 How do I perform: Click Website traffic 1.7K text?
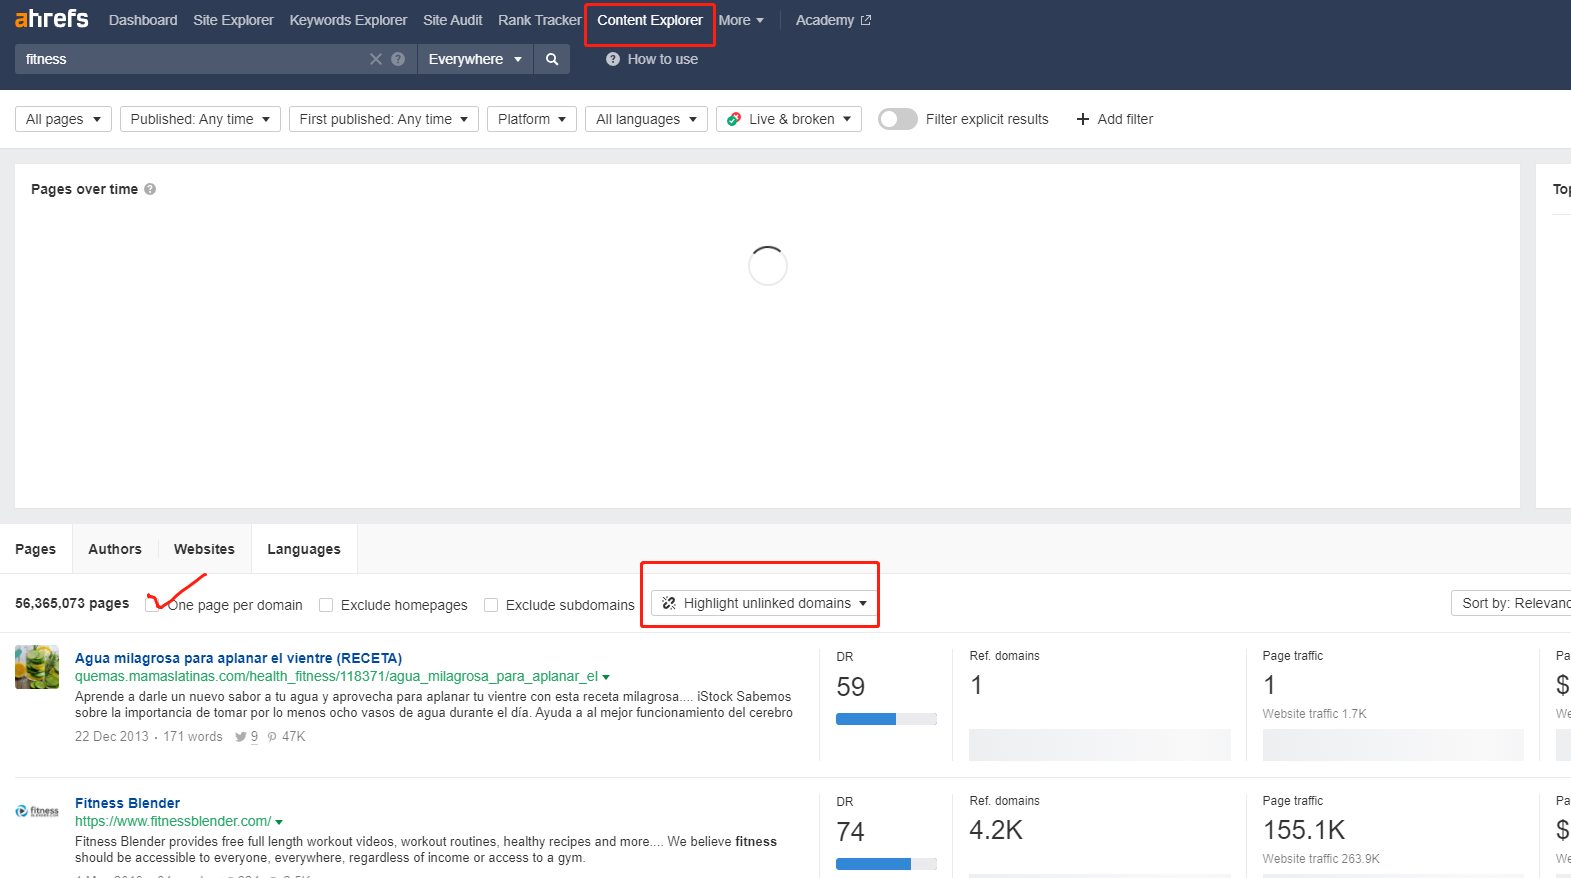click(1314, 714)
